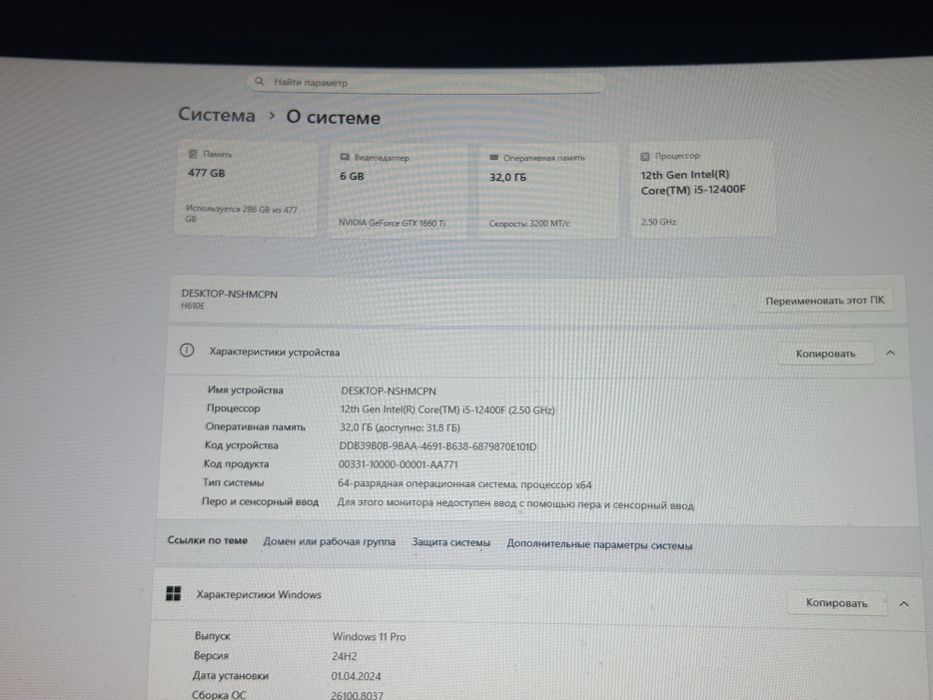Image resolution: width=933 pixels, height=700 pixels.
Task: Click the RAM icon on Оперативная память card
Action: click(494, 158)
